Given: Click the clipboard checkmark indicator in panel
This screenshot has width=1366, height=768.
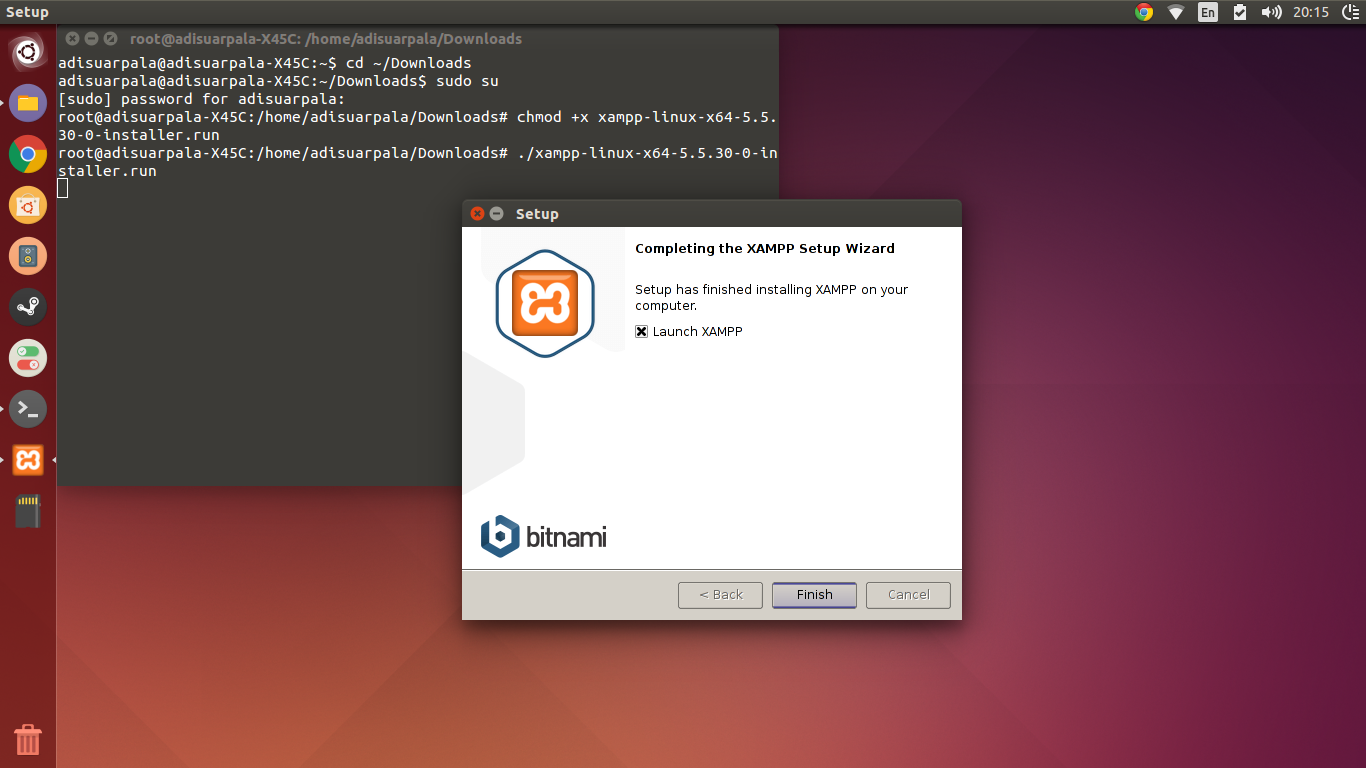Looking at the screenshot, I should tap(1240, 12).
